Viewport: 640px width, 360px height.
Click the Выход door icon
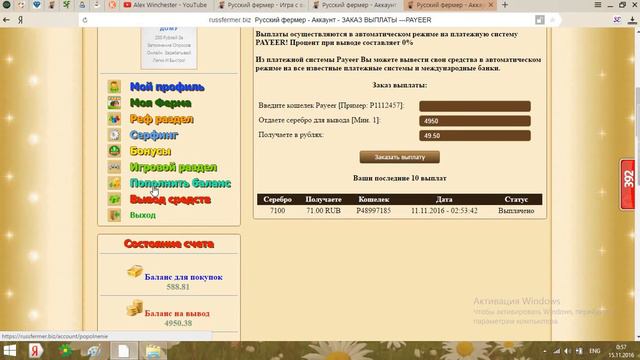click(x=114, y=215)
